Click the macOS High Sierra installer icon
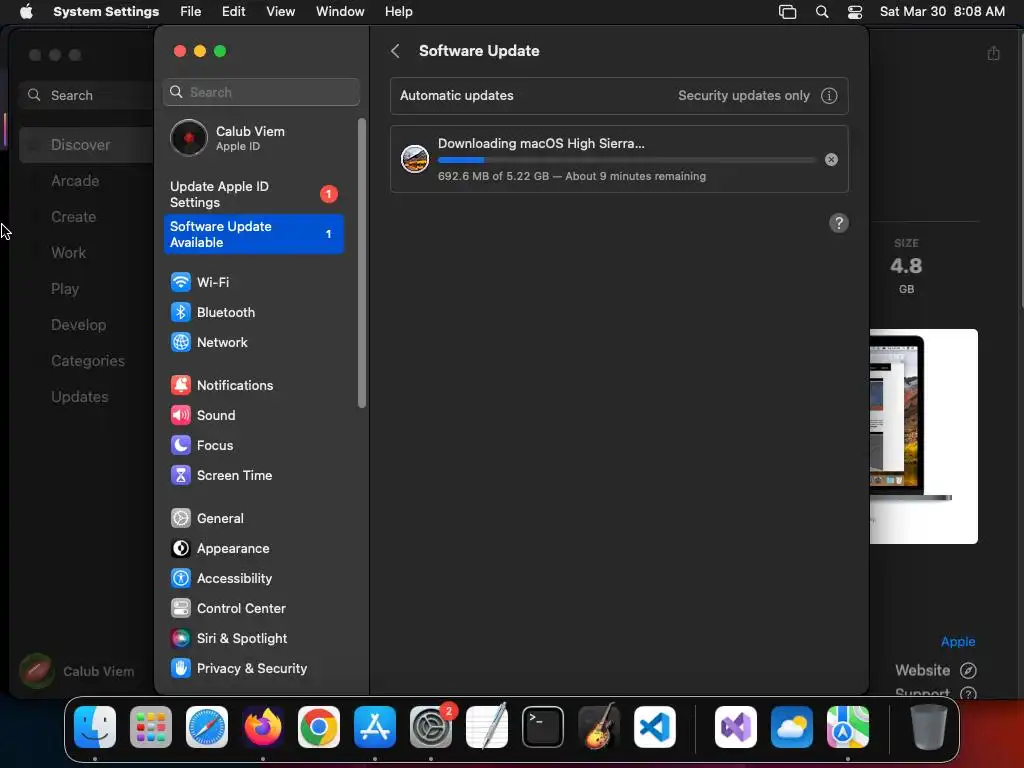 pyautogui.click(x=415, y=159)
